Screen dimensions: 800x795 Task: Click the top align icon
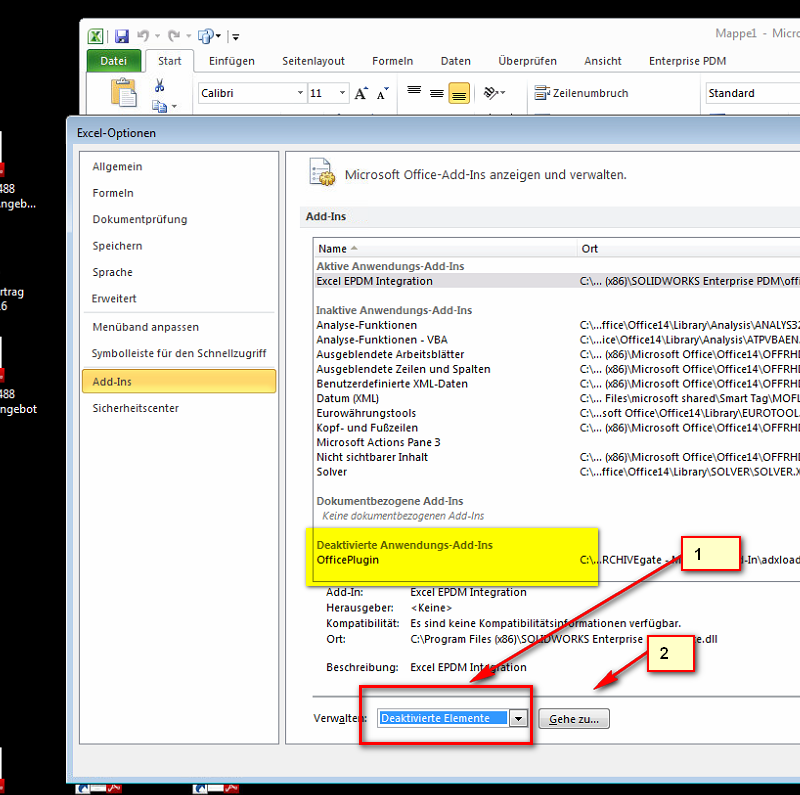click(414, 92)
